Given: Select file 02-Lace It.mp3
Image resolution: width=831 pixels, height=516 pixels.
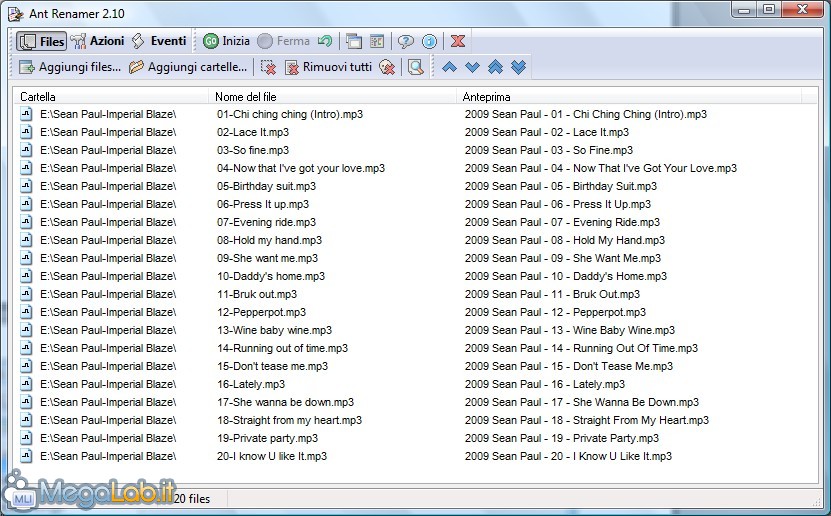Looking at the screenshot, I should pyautogui.click(x=253, y=132).
